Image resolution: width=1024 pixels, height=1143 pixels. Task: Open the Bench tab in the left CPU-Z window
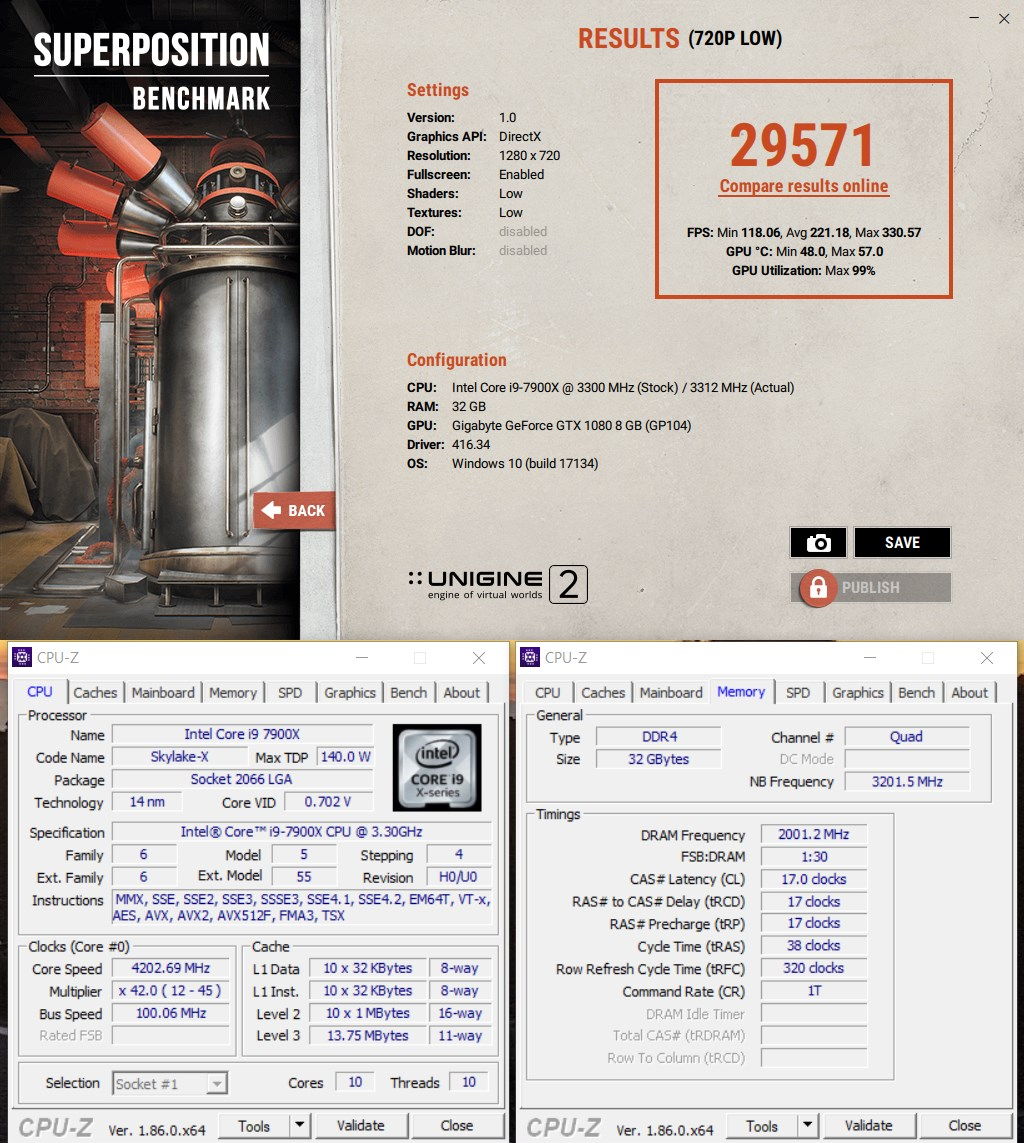408,693
